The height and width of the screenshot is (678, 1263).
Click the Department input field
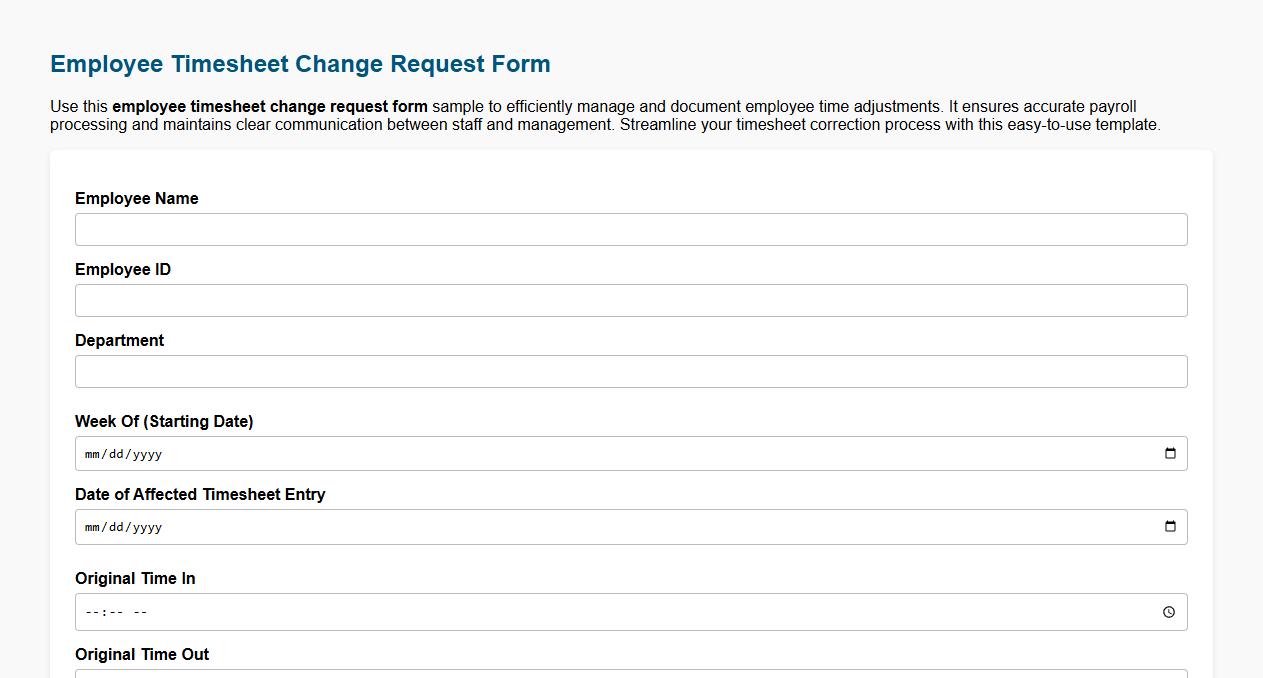point(630,371)
